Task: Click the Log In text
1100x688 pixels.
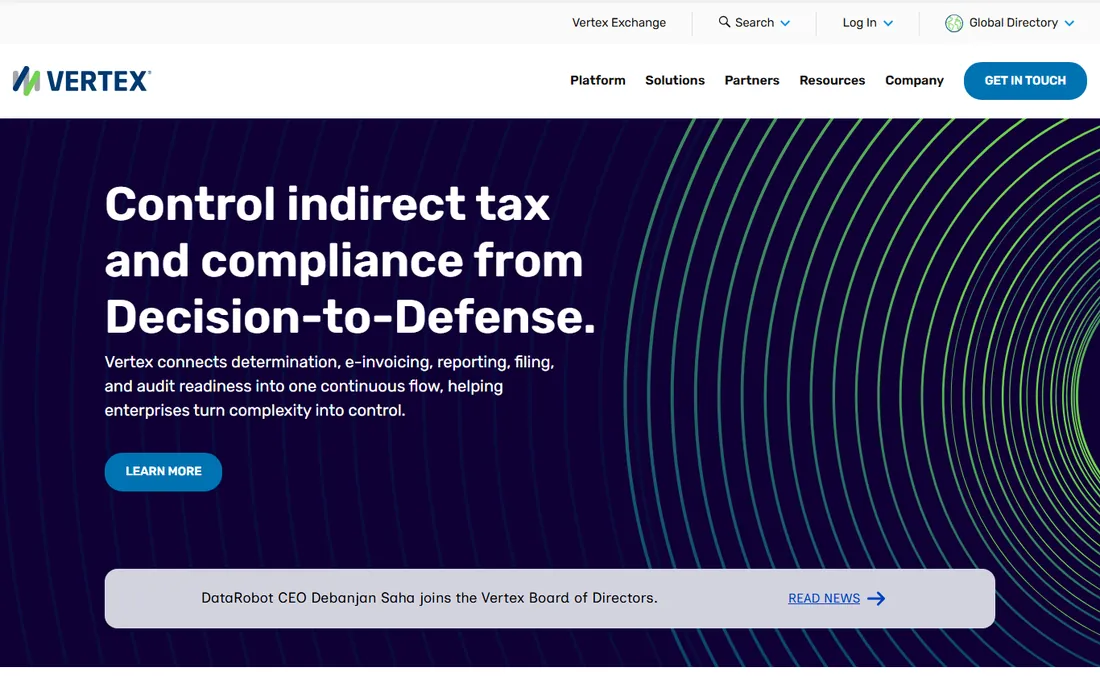Action: pos(859,22)
